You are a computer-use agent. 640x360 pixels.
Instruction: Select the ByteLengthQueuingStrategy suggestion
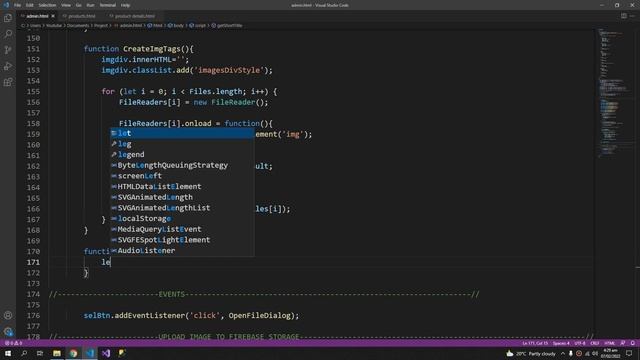coord(182,165)
